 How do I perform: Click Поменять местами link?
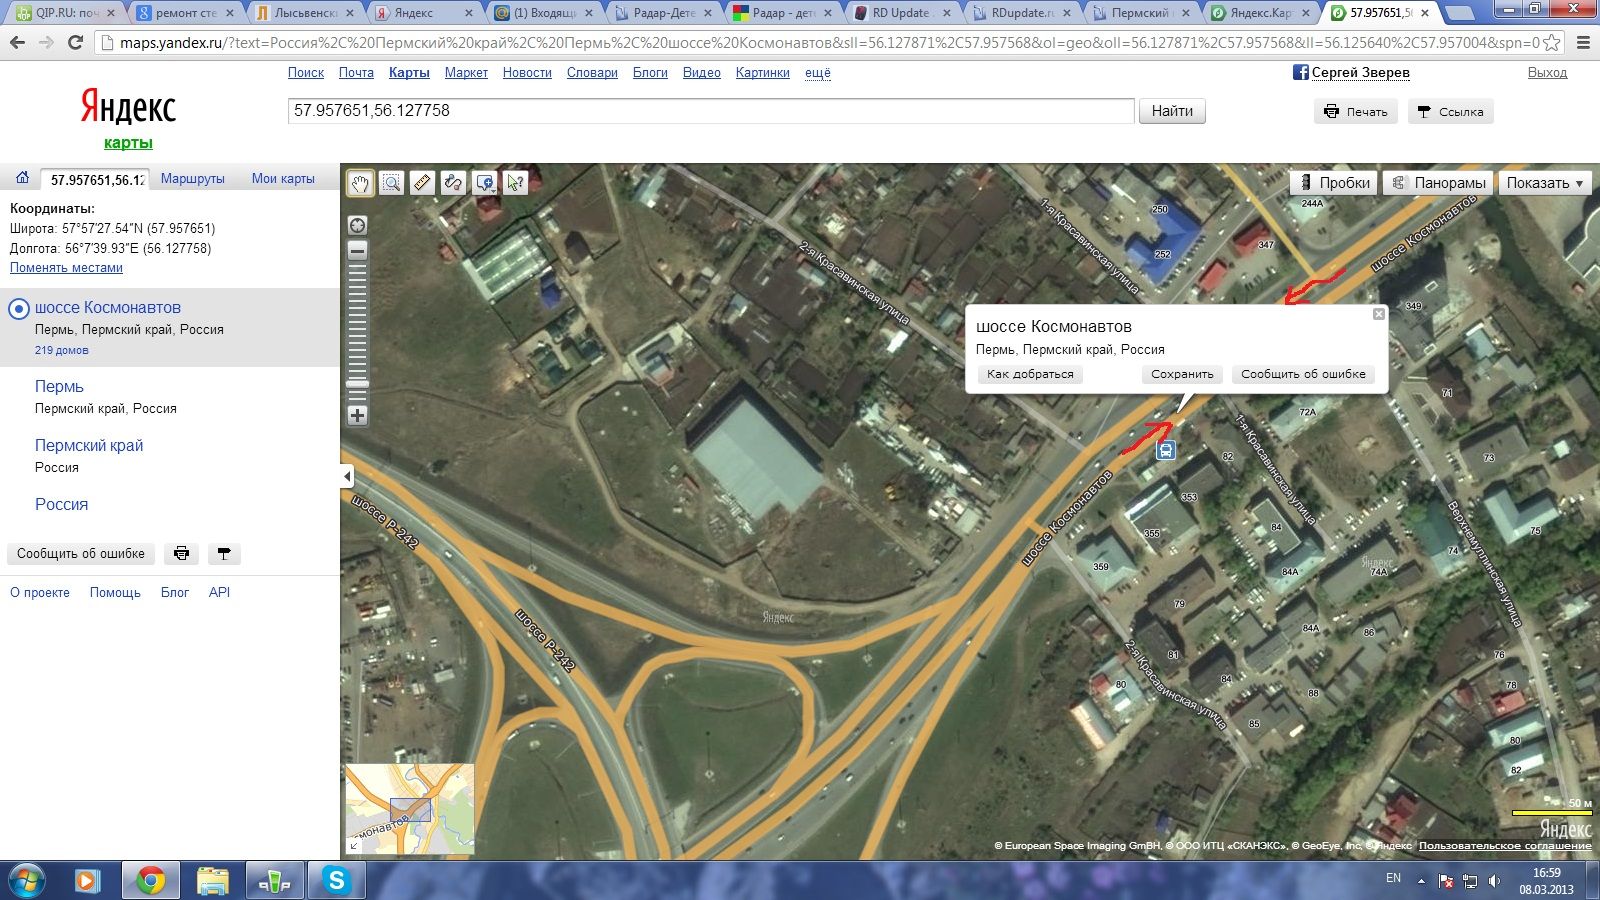pos(66,268)
